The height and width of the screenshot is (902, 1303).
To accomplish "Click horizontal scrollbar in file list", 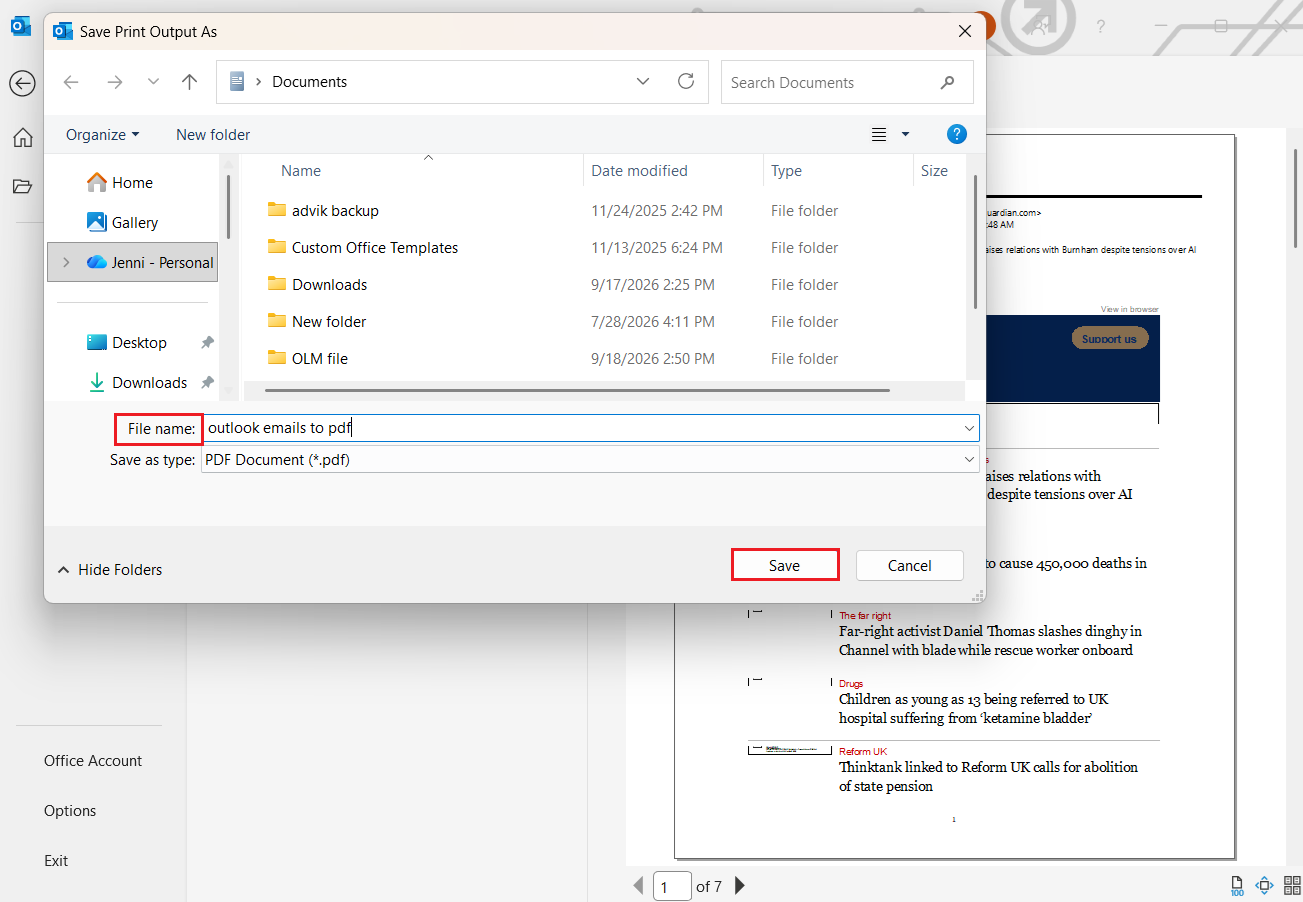I will pos(577,390).
